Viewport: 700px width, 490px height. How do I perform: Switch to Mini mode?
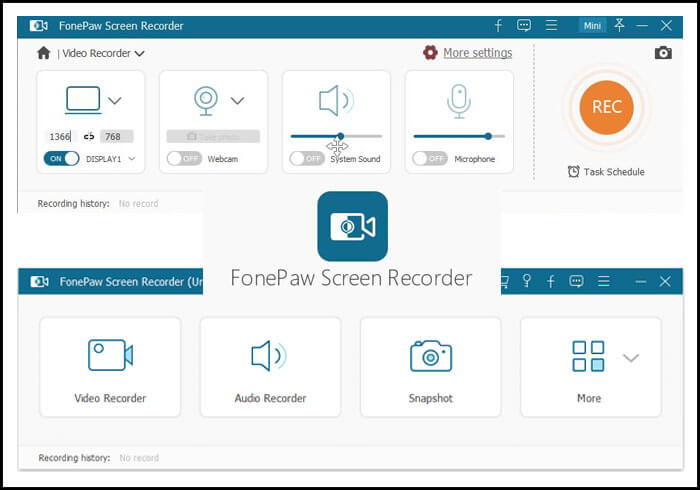coord(592,26)
